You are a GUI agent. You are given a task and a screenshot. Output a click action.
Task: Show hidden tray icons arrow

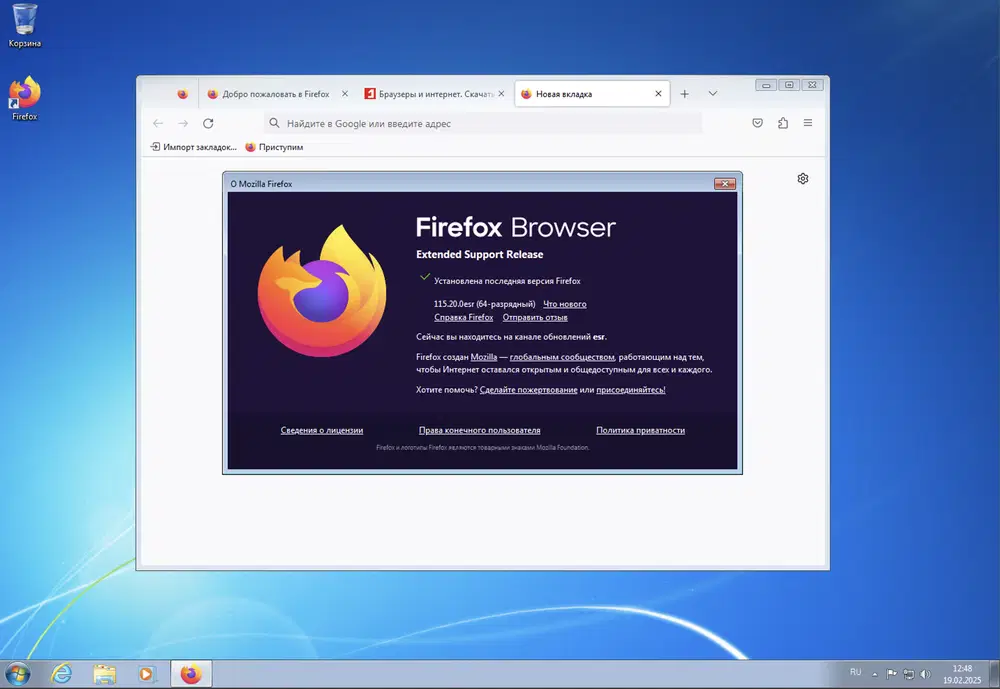pos(874,674)
